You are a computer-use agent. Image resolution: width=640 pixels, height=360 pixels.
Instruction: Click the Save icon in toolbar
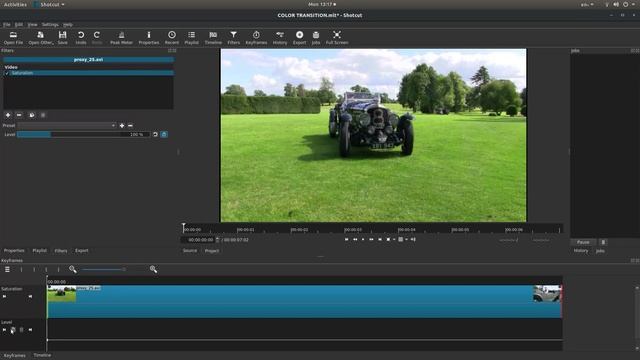pos(62,38)
